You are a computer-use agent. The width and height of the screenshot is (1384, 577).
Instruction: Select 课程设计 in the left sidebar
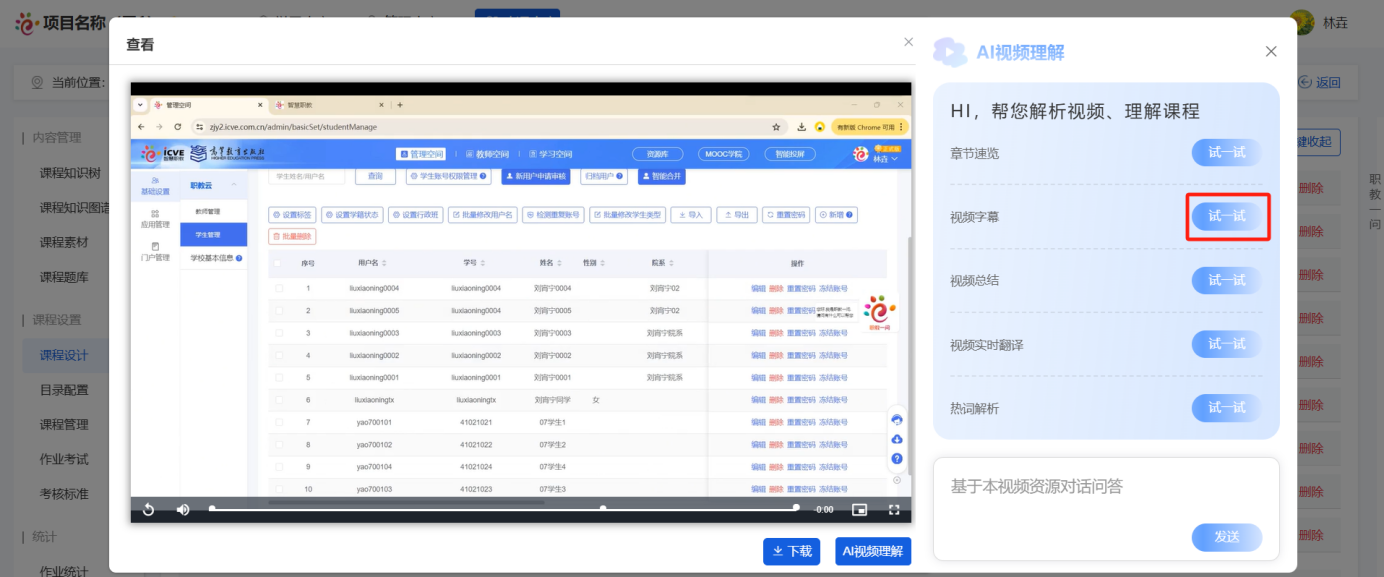click(64, 355)
